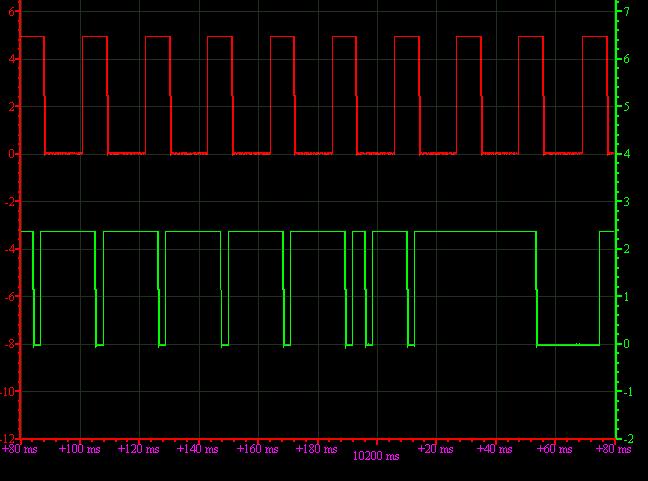Pick the +160 ms time axis label
This screenshot has height=481, width=648.
tap(258, 450)
